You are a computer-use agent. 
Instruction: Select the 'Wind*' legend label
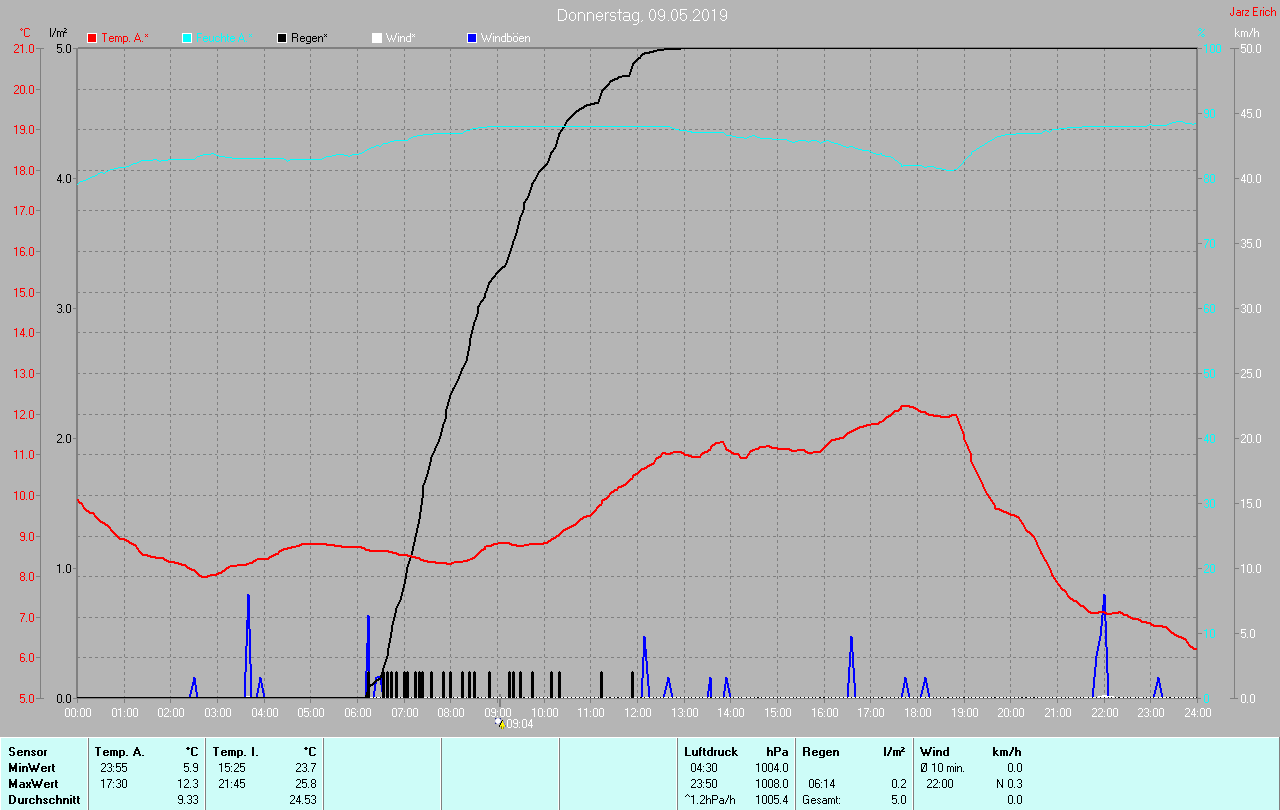[400, 38]
